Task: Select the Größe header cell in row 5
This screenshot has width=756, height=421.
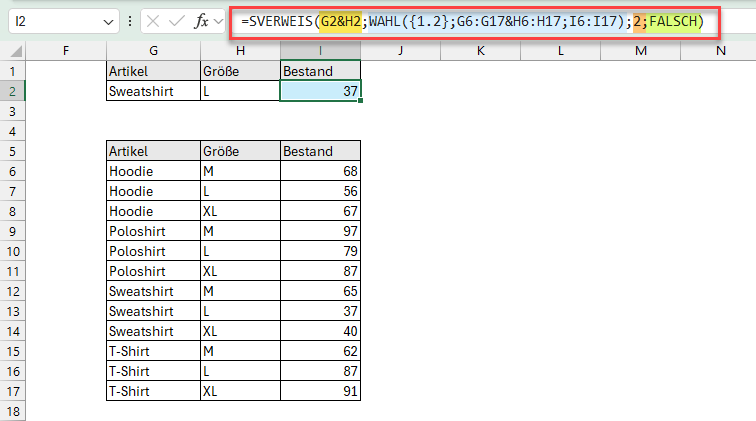Action: [240, 151]
